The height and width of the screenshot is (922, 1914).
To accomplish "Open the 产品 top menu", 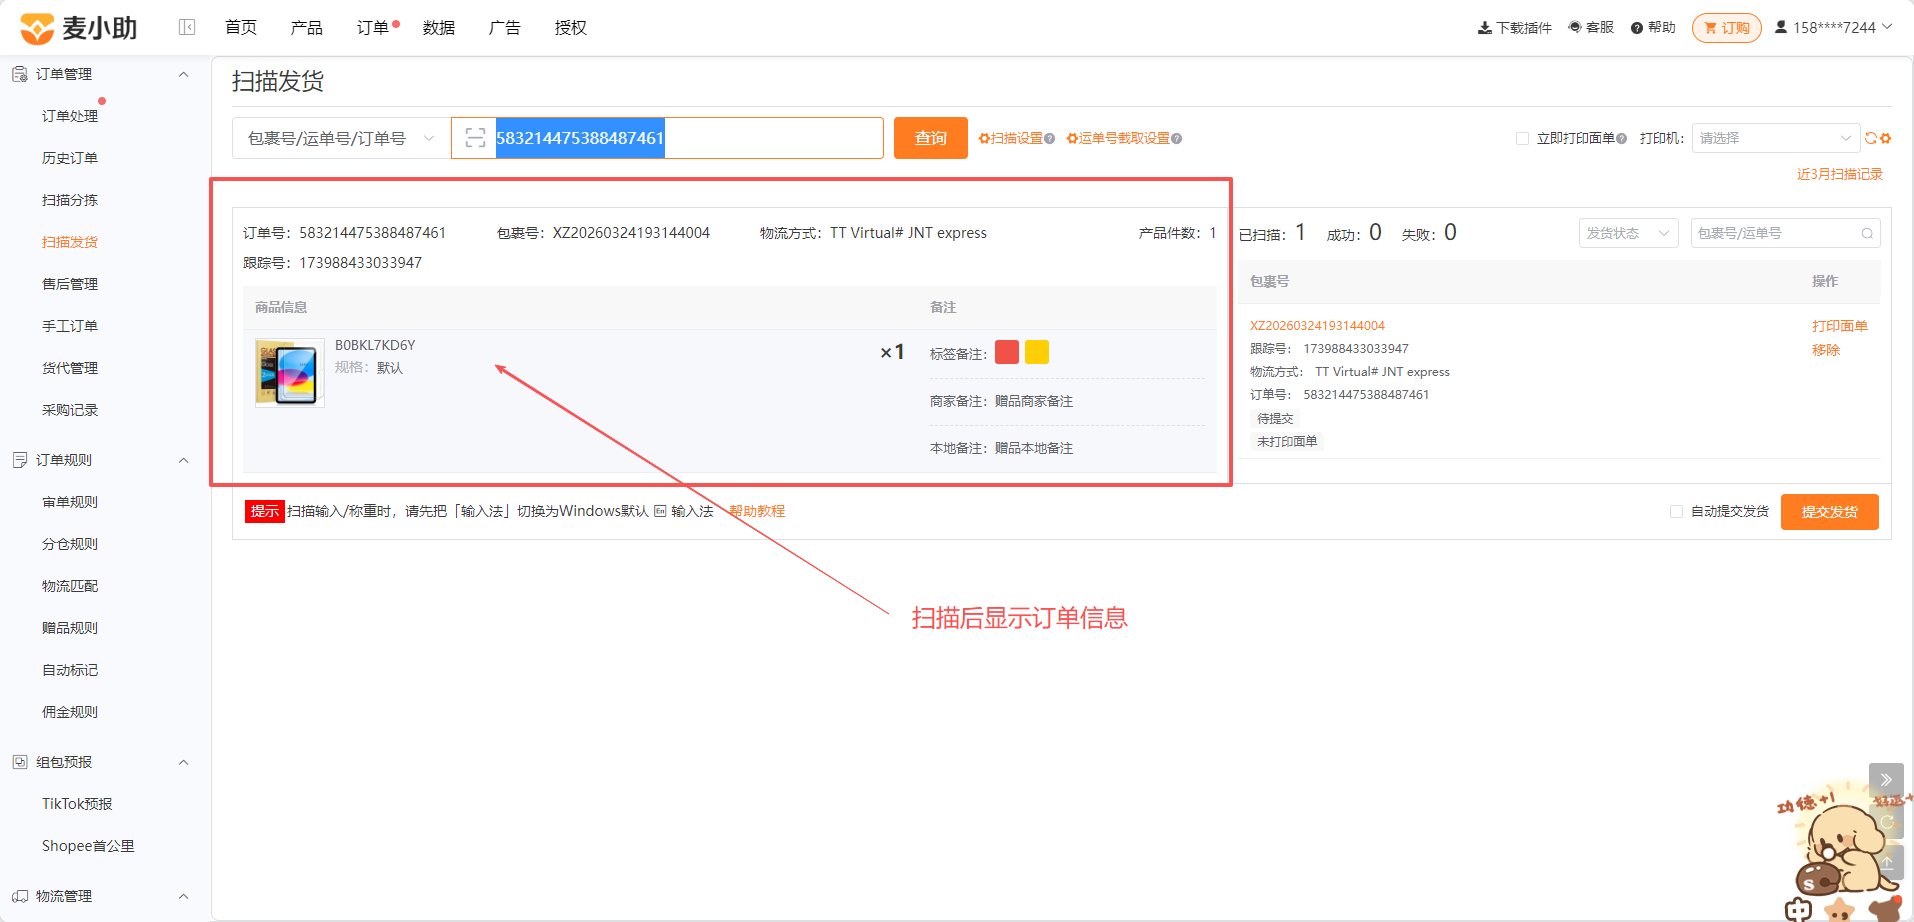I will pos(307,28).
